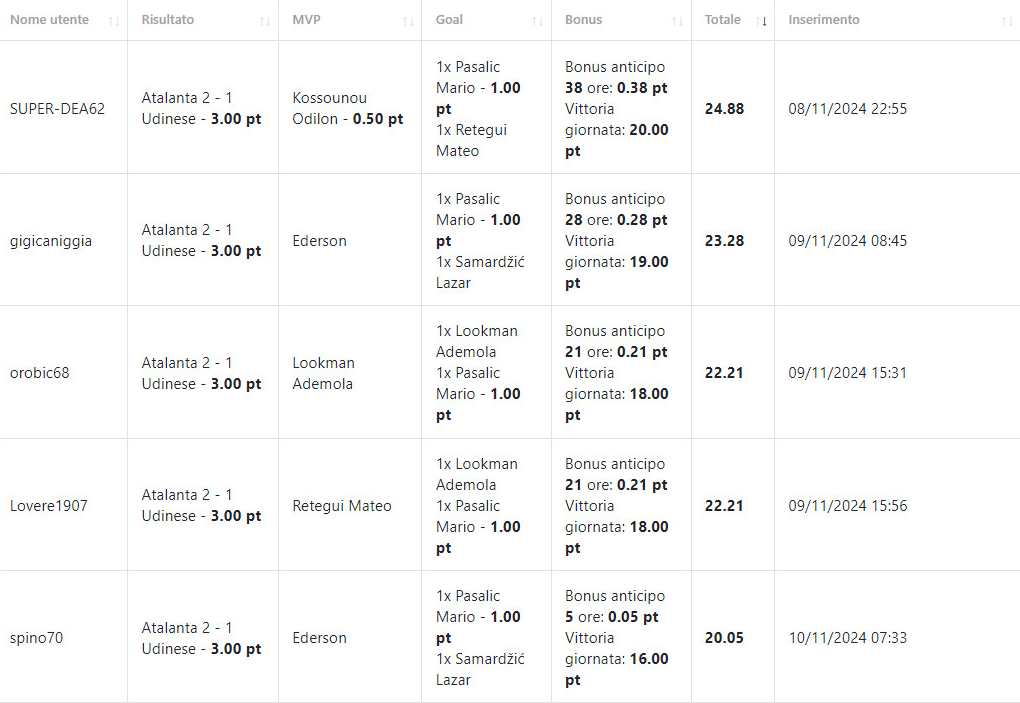Click the Totale descending sort arrow
1020x703 pixels.
coord(762,21)
